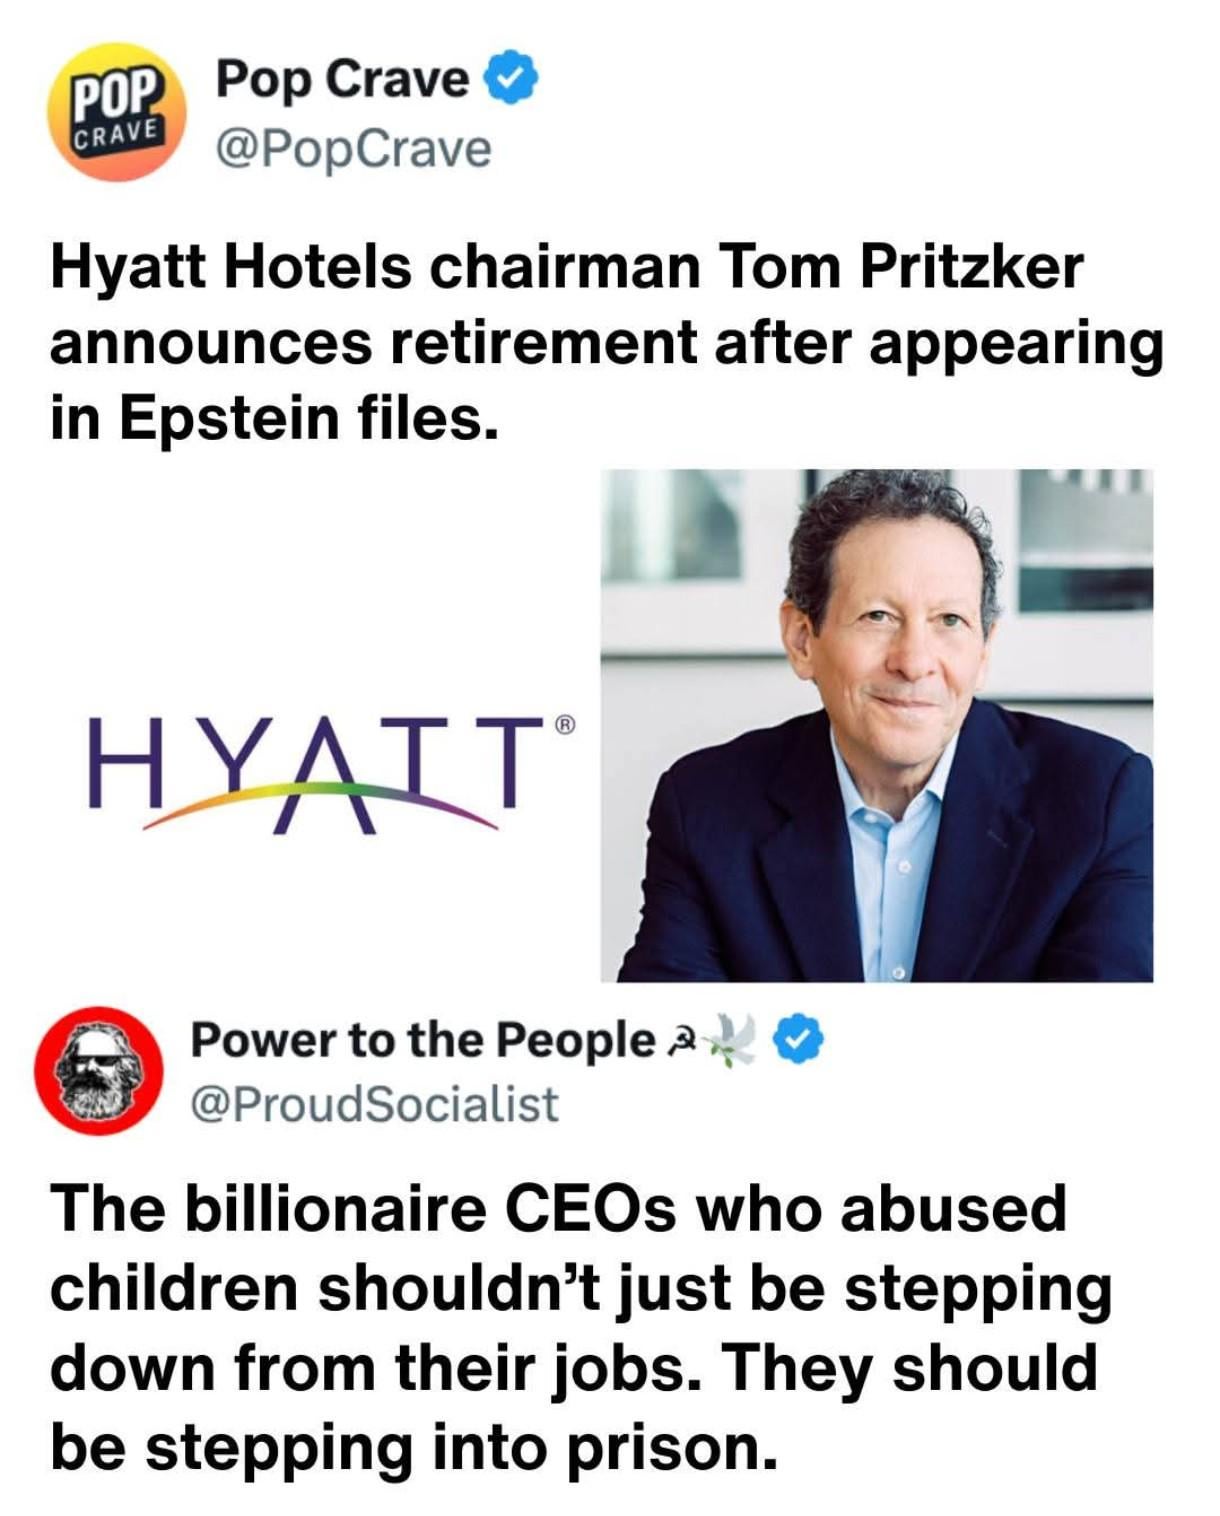This screenshot has height=1516, width=1220.
Task: Open the photo of the man in the navy blazer
Action: click(877, 725)
